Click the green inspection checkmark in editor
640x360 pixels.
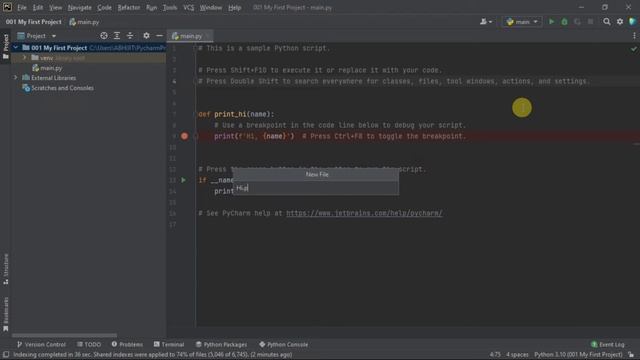pyautogui.click(x=633, y=49)
